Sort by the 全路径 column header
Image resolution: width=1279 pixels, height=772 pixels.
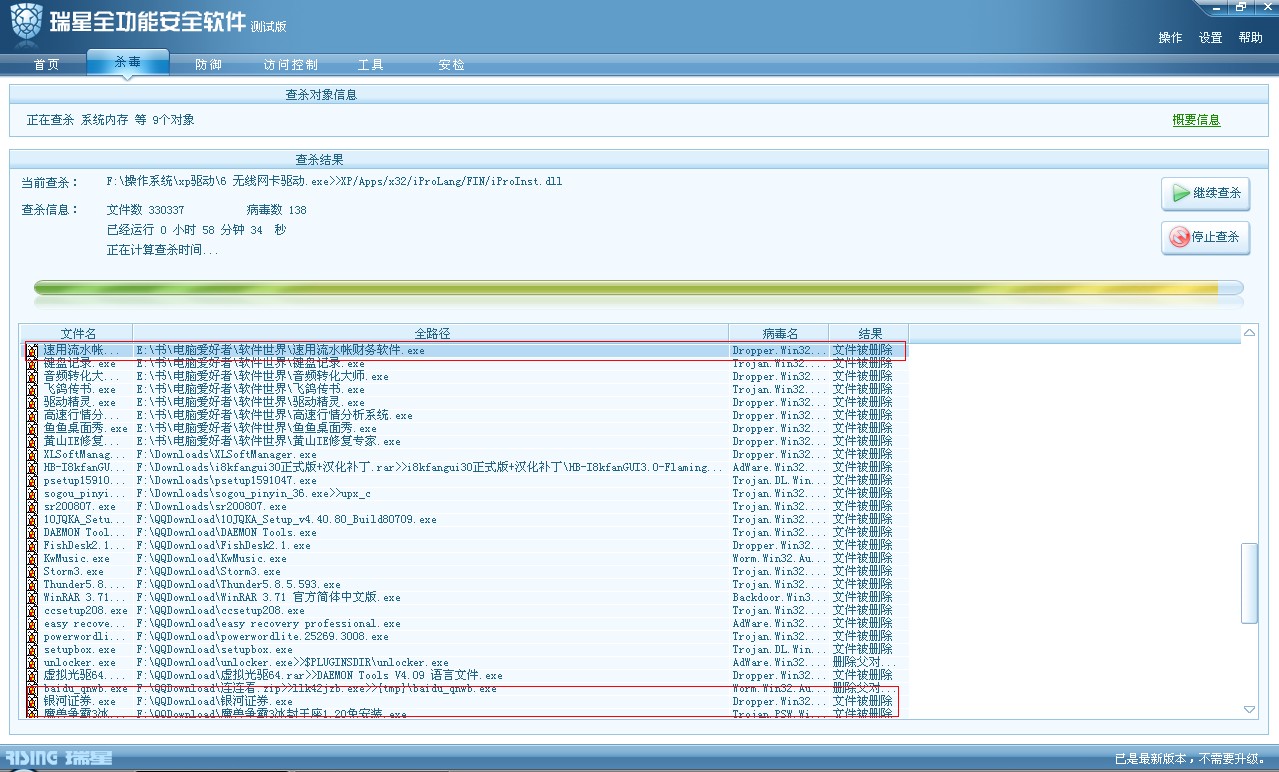[432, 333]
